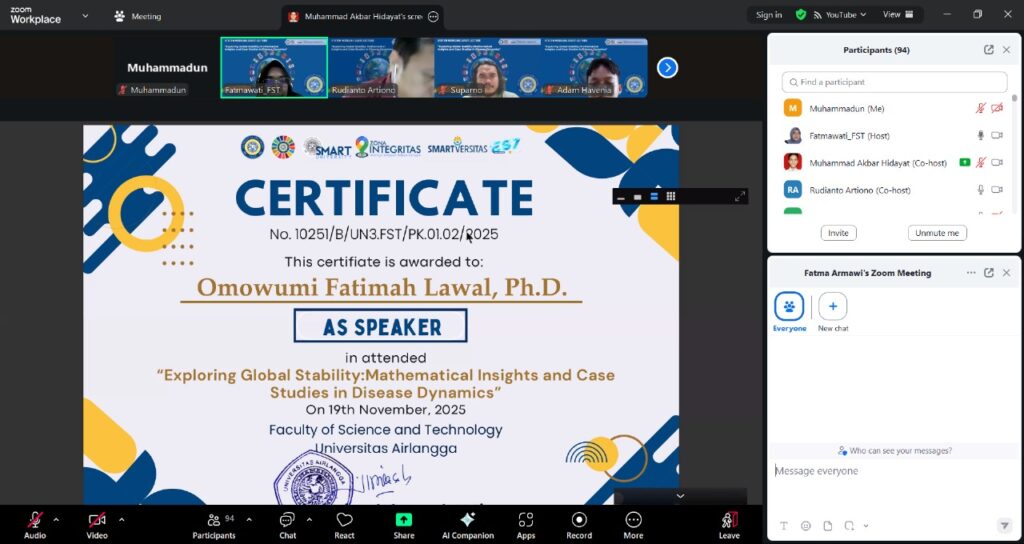The image size is (1024, 544).
Task: Unmute the microphone via Audio button
Action: 35,524
